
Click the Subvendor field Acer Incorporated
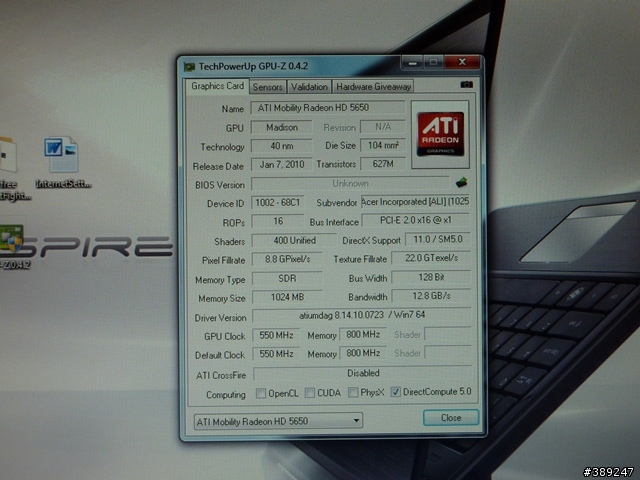415,202
